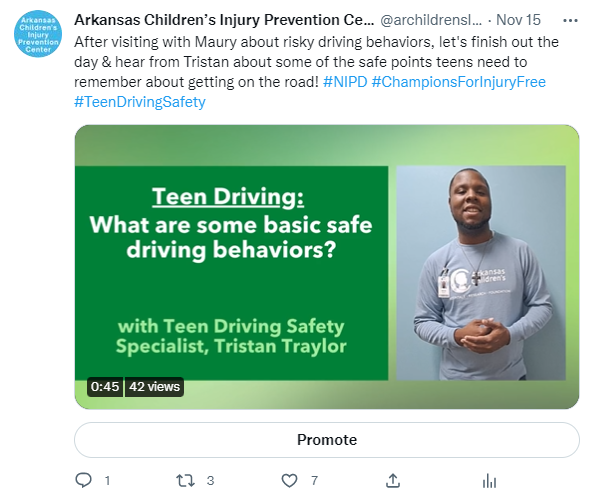
Task: Retweet this post via the retweet icon
Action: click(x=185, y=480)
